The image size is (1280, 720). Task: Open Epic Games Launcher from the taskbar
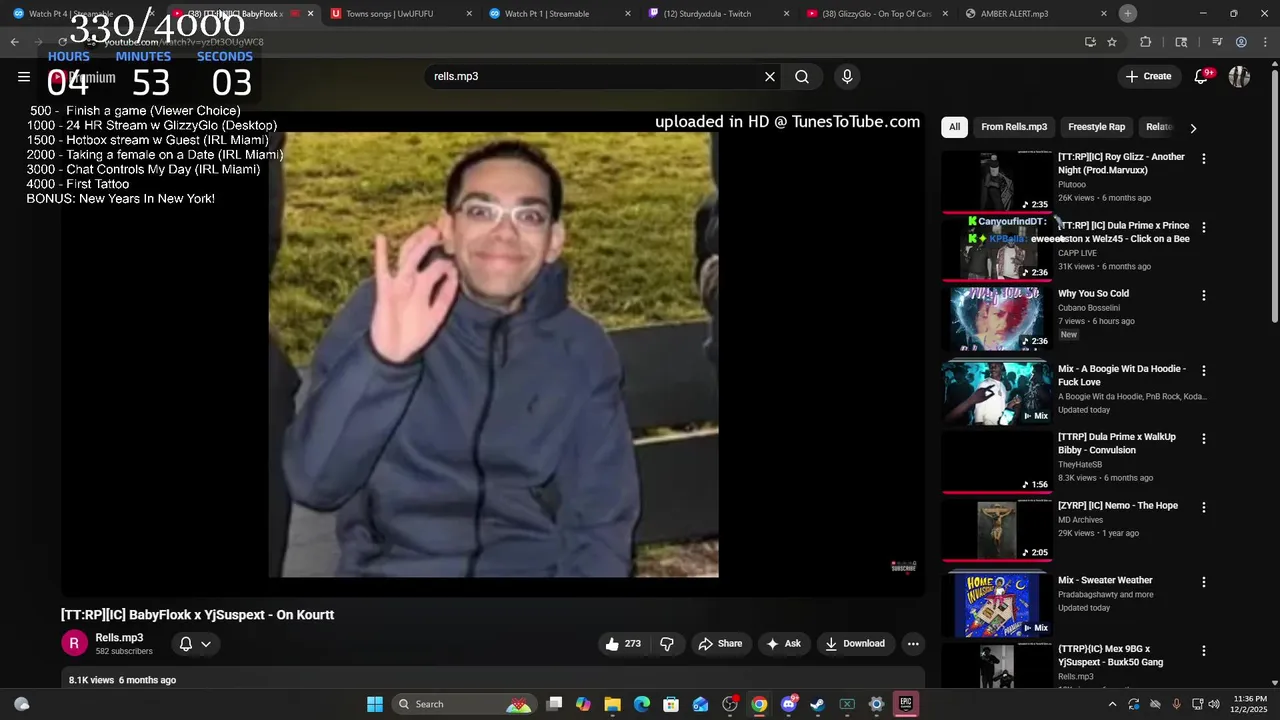905,704
